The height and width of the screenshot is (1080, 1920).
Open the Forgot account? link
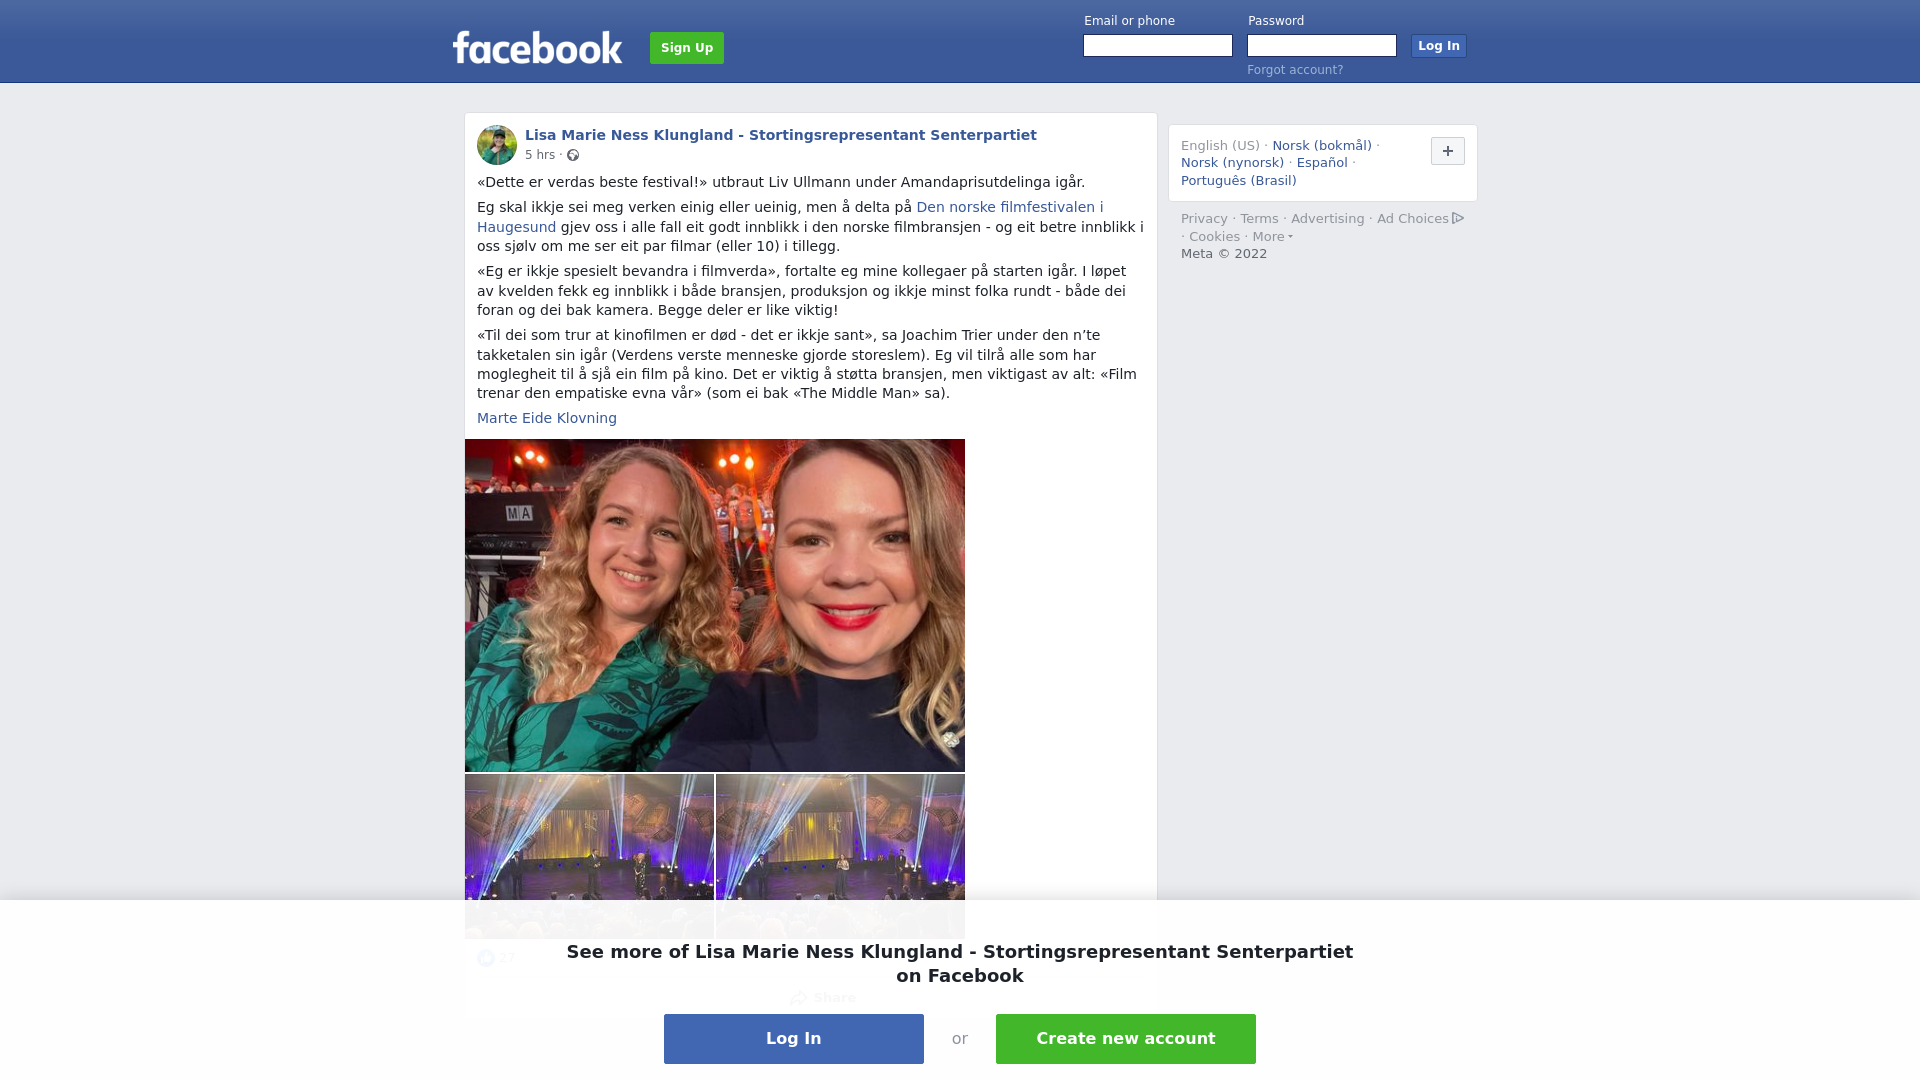tap(1295, 70)
